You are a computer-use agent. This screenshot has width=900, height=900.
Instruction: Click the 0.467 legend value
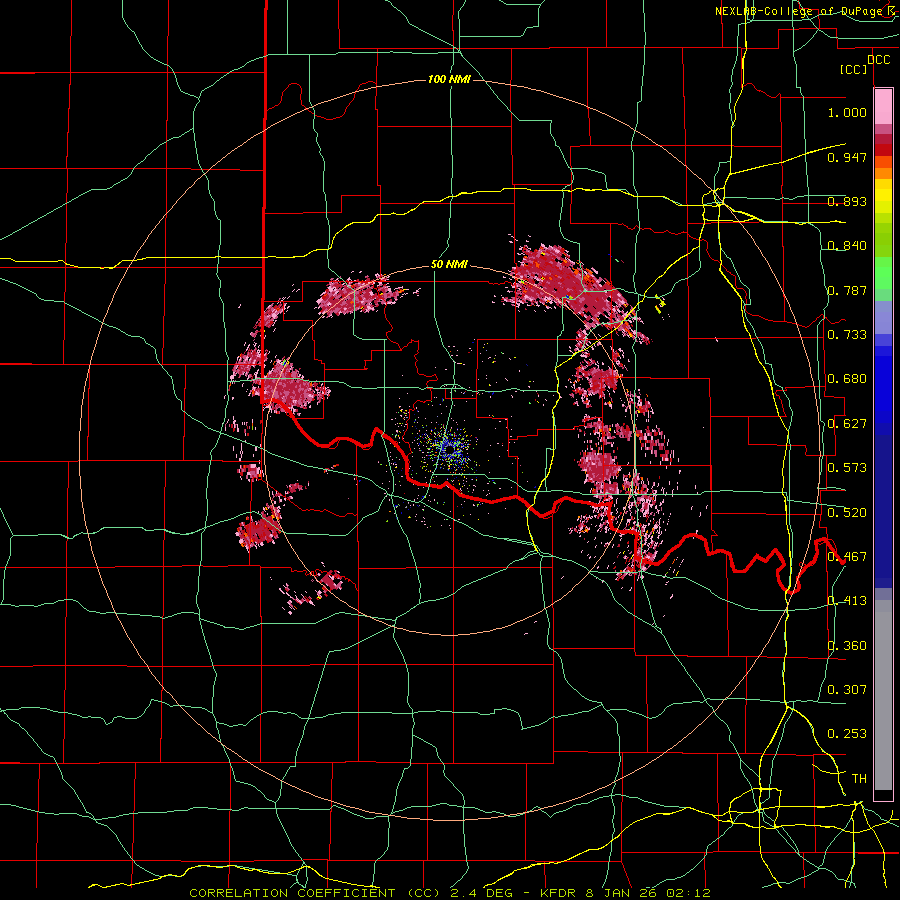847,557
